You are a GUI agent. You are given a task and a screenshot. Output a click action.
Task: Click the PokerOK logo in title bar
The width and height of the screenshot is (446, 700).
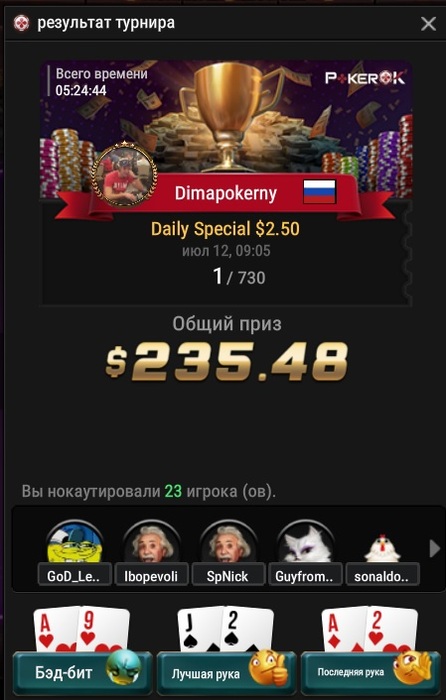tap(21, 23)
